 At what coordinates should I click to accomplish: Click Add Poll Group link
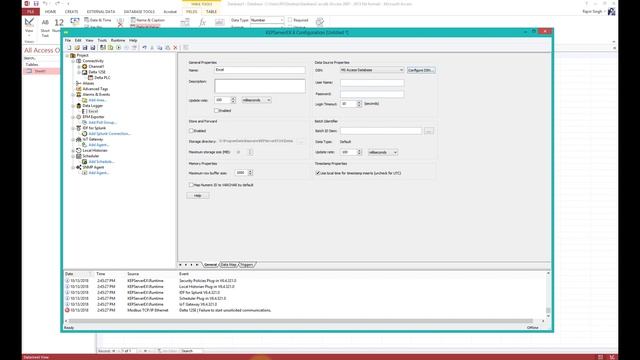(102, 122)
